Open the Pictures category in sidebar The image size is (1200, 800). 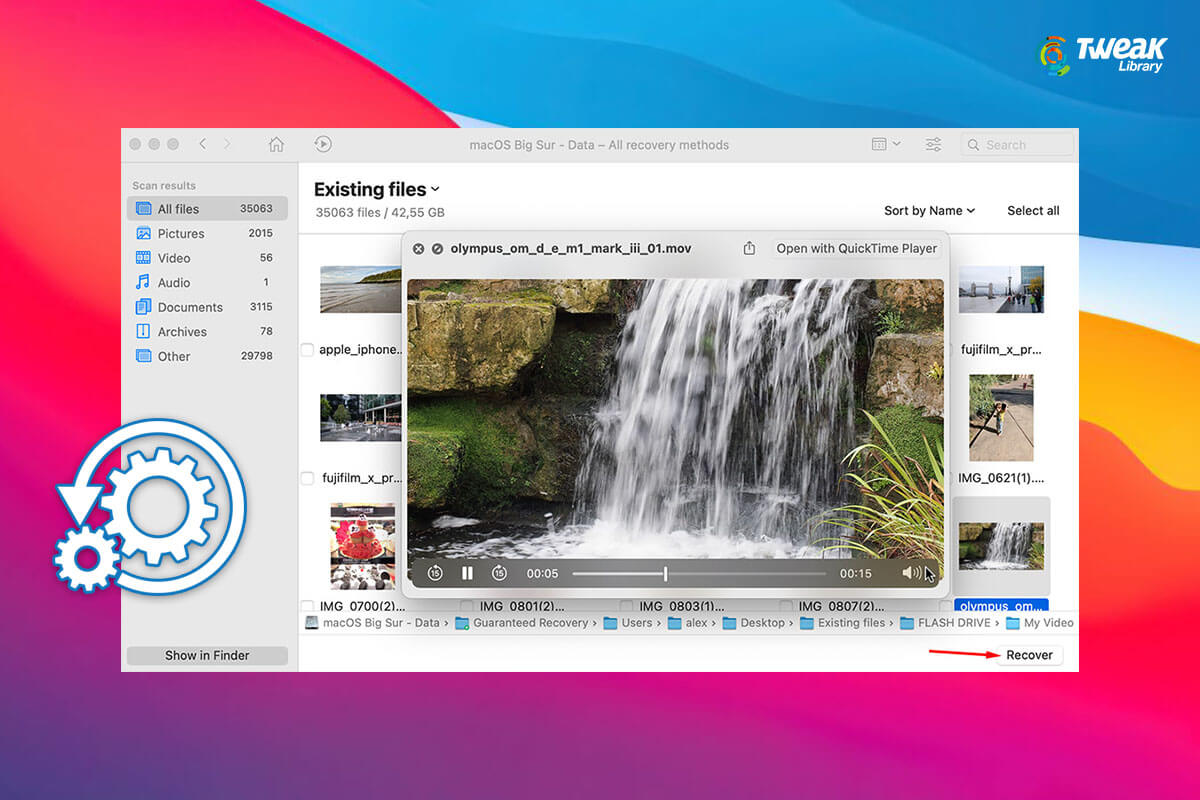point(181,233)
